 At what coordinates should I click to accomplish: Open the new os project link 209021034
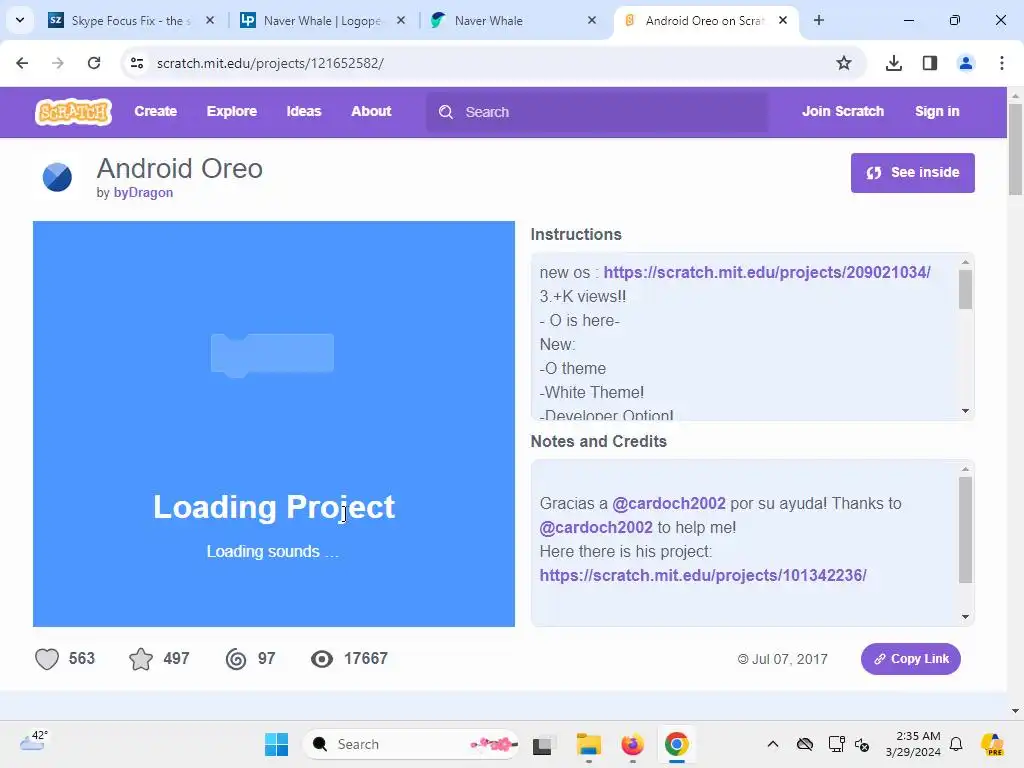(767, 272)
